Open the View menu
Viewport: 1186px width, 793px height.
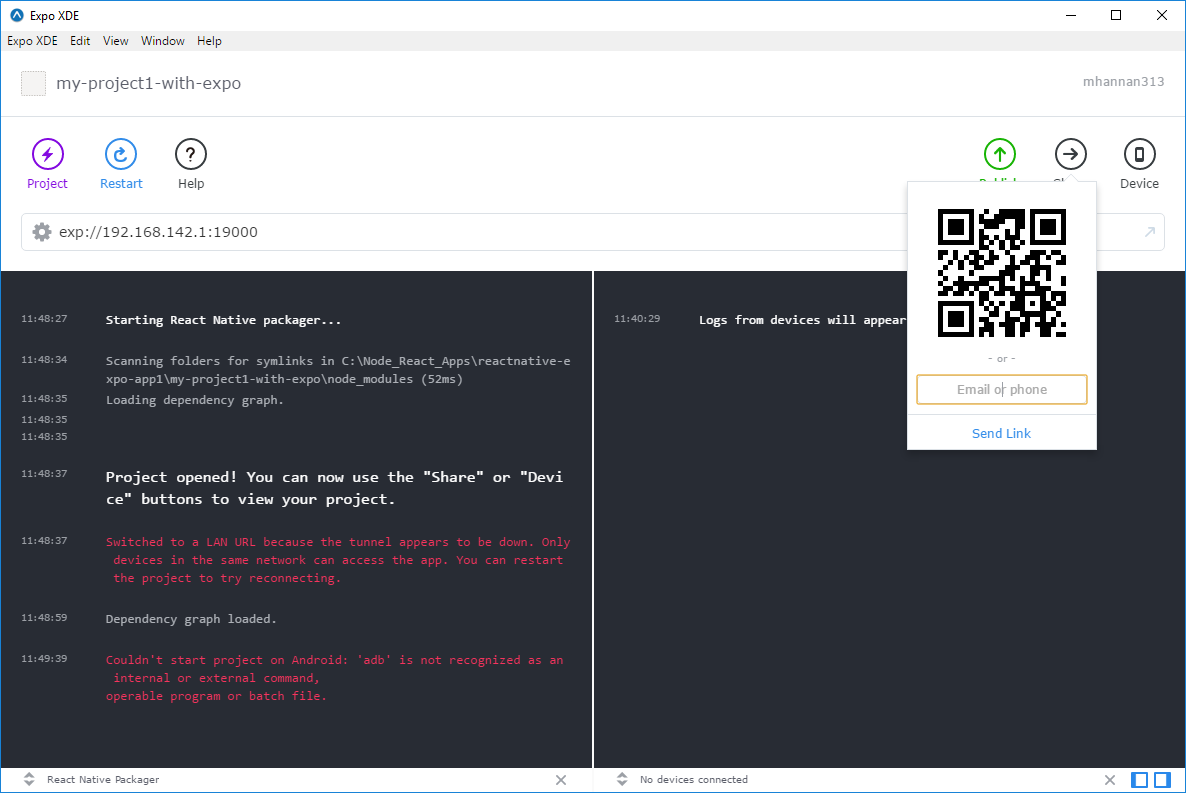pos(116,41)
